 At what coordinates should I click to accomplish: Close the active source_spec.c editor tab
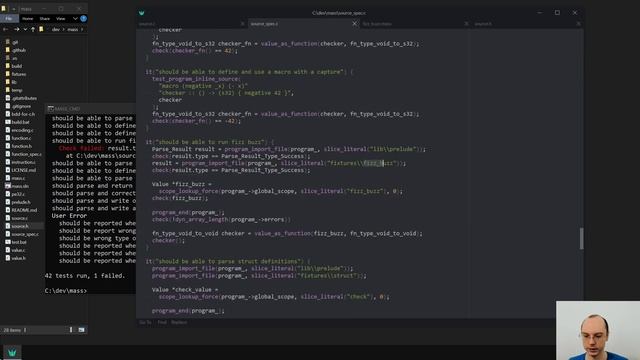point(355,24)
